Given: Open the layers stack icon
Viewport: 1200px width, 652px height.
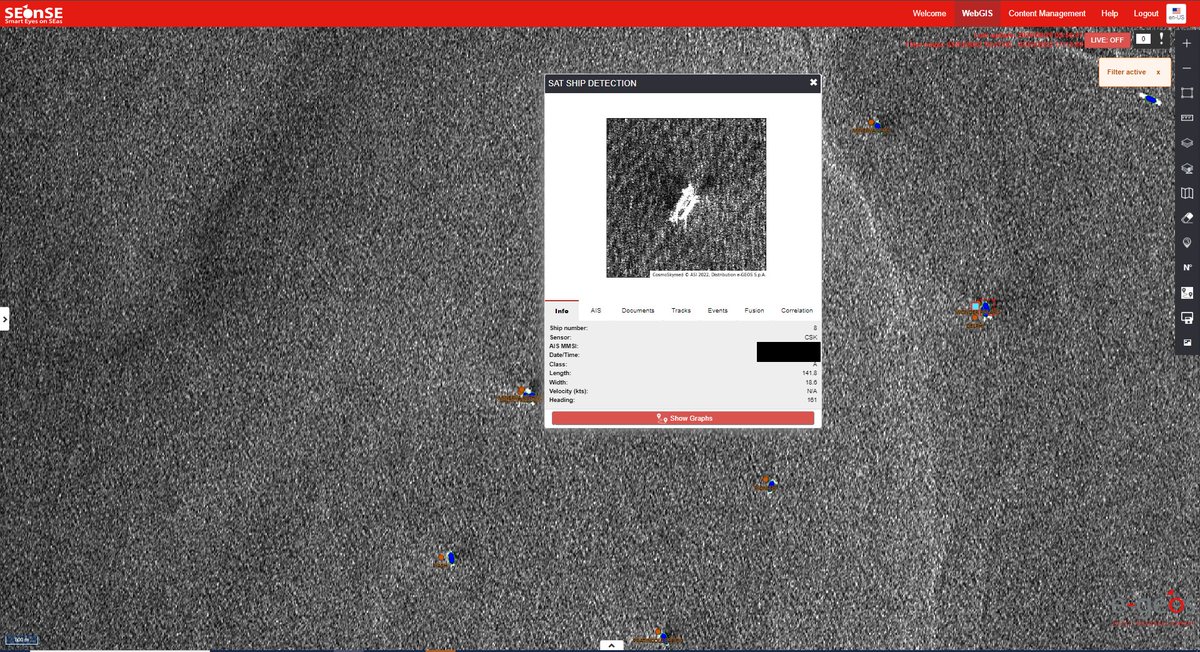Looking at the screenshot, I should tap(1187, 143).
